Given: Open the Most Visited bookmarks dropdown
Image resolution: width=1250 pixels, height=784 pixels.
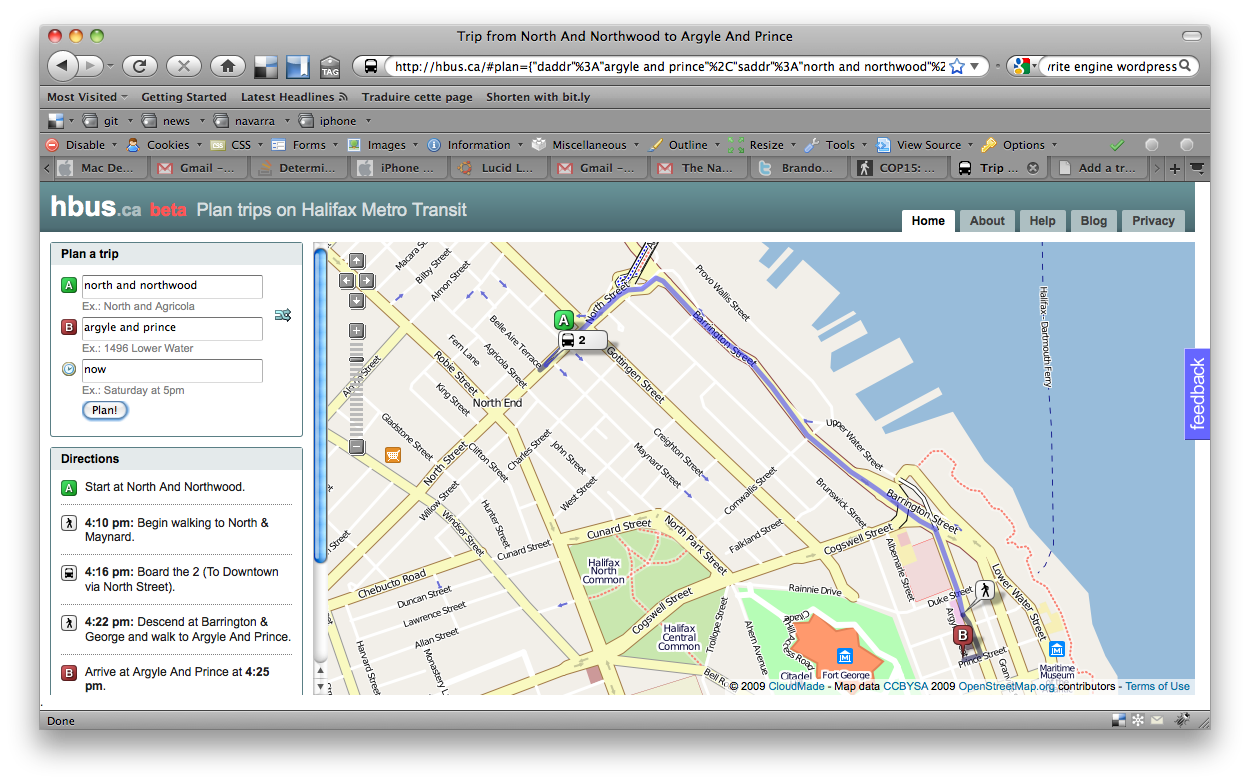Looking at the screenshot, I should coord(87,97).
